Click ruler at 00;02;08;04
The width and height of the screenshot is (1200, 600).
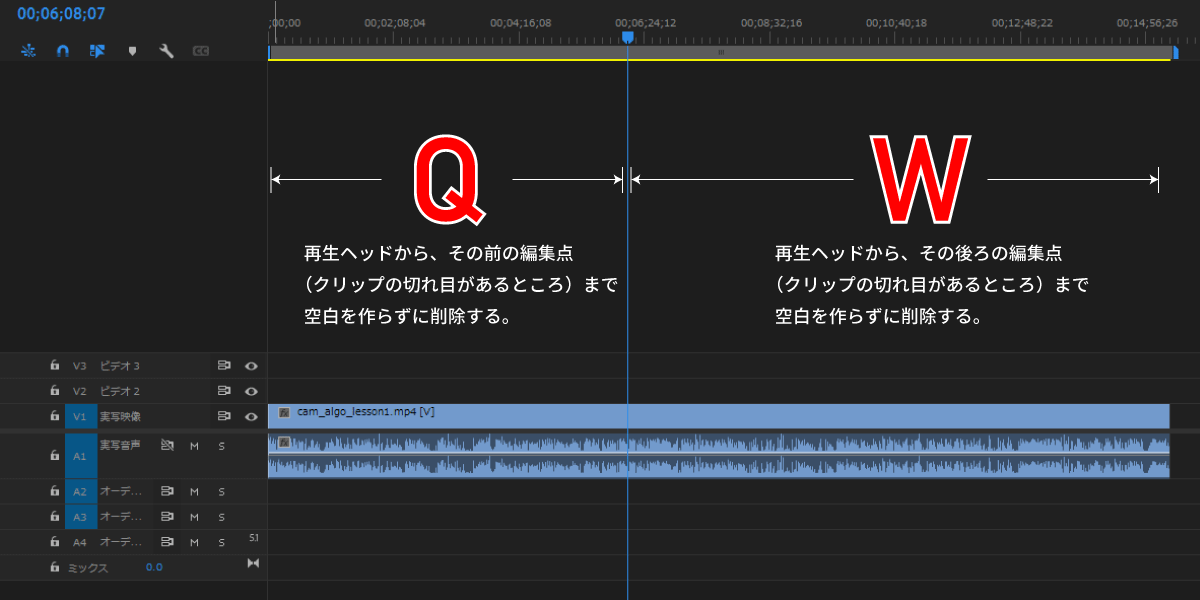pyautogui.click(x=394, y=22)
